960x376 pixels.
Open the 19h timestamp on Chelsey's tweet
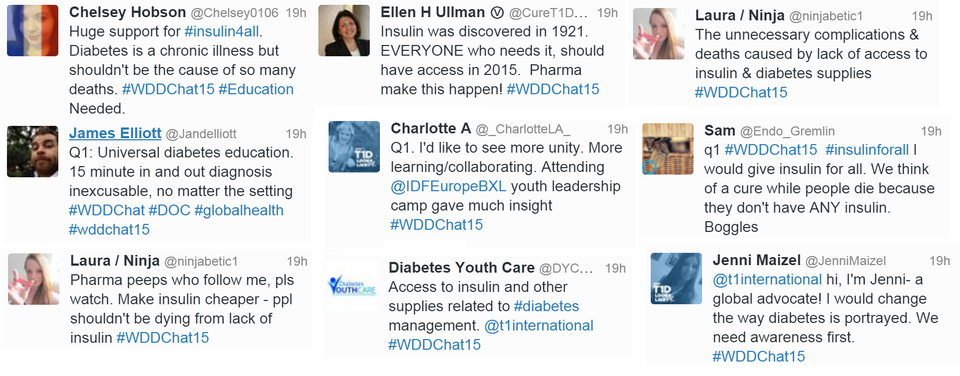(297, 12)
